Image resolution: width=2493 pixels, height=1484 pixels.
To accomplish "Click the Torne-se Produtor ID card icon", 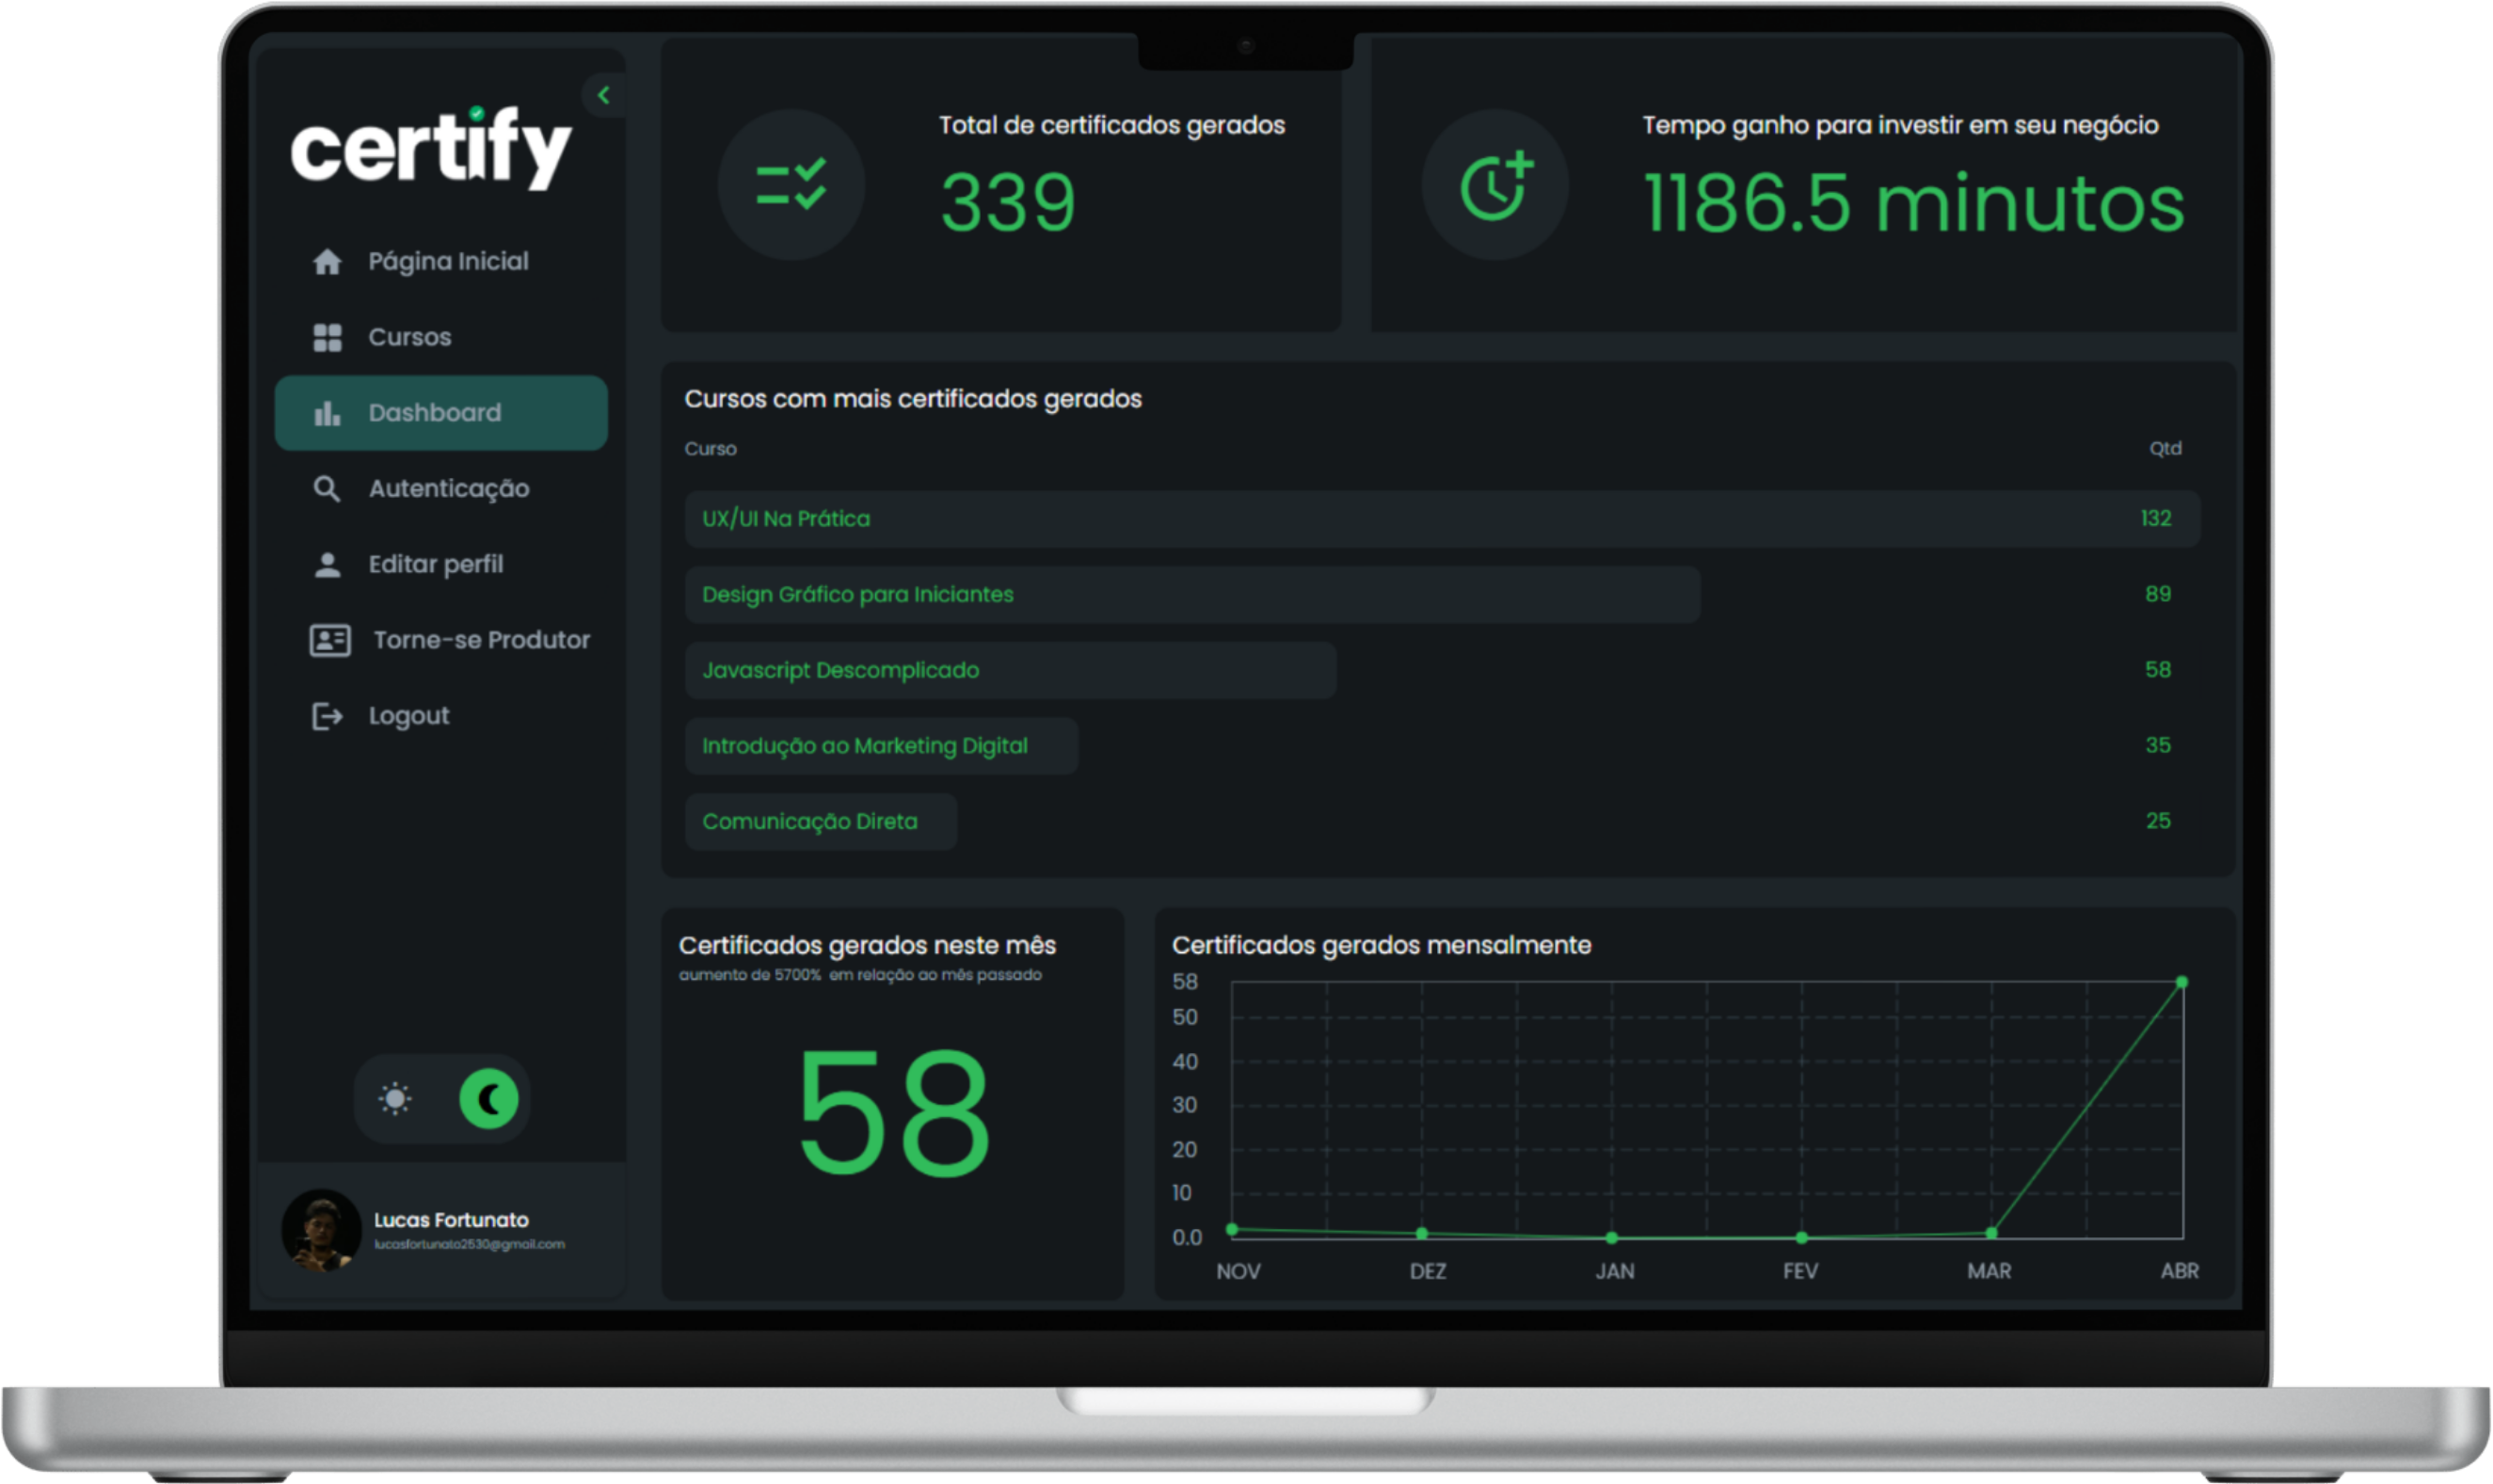I will click(330, 640).
